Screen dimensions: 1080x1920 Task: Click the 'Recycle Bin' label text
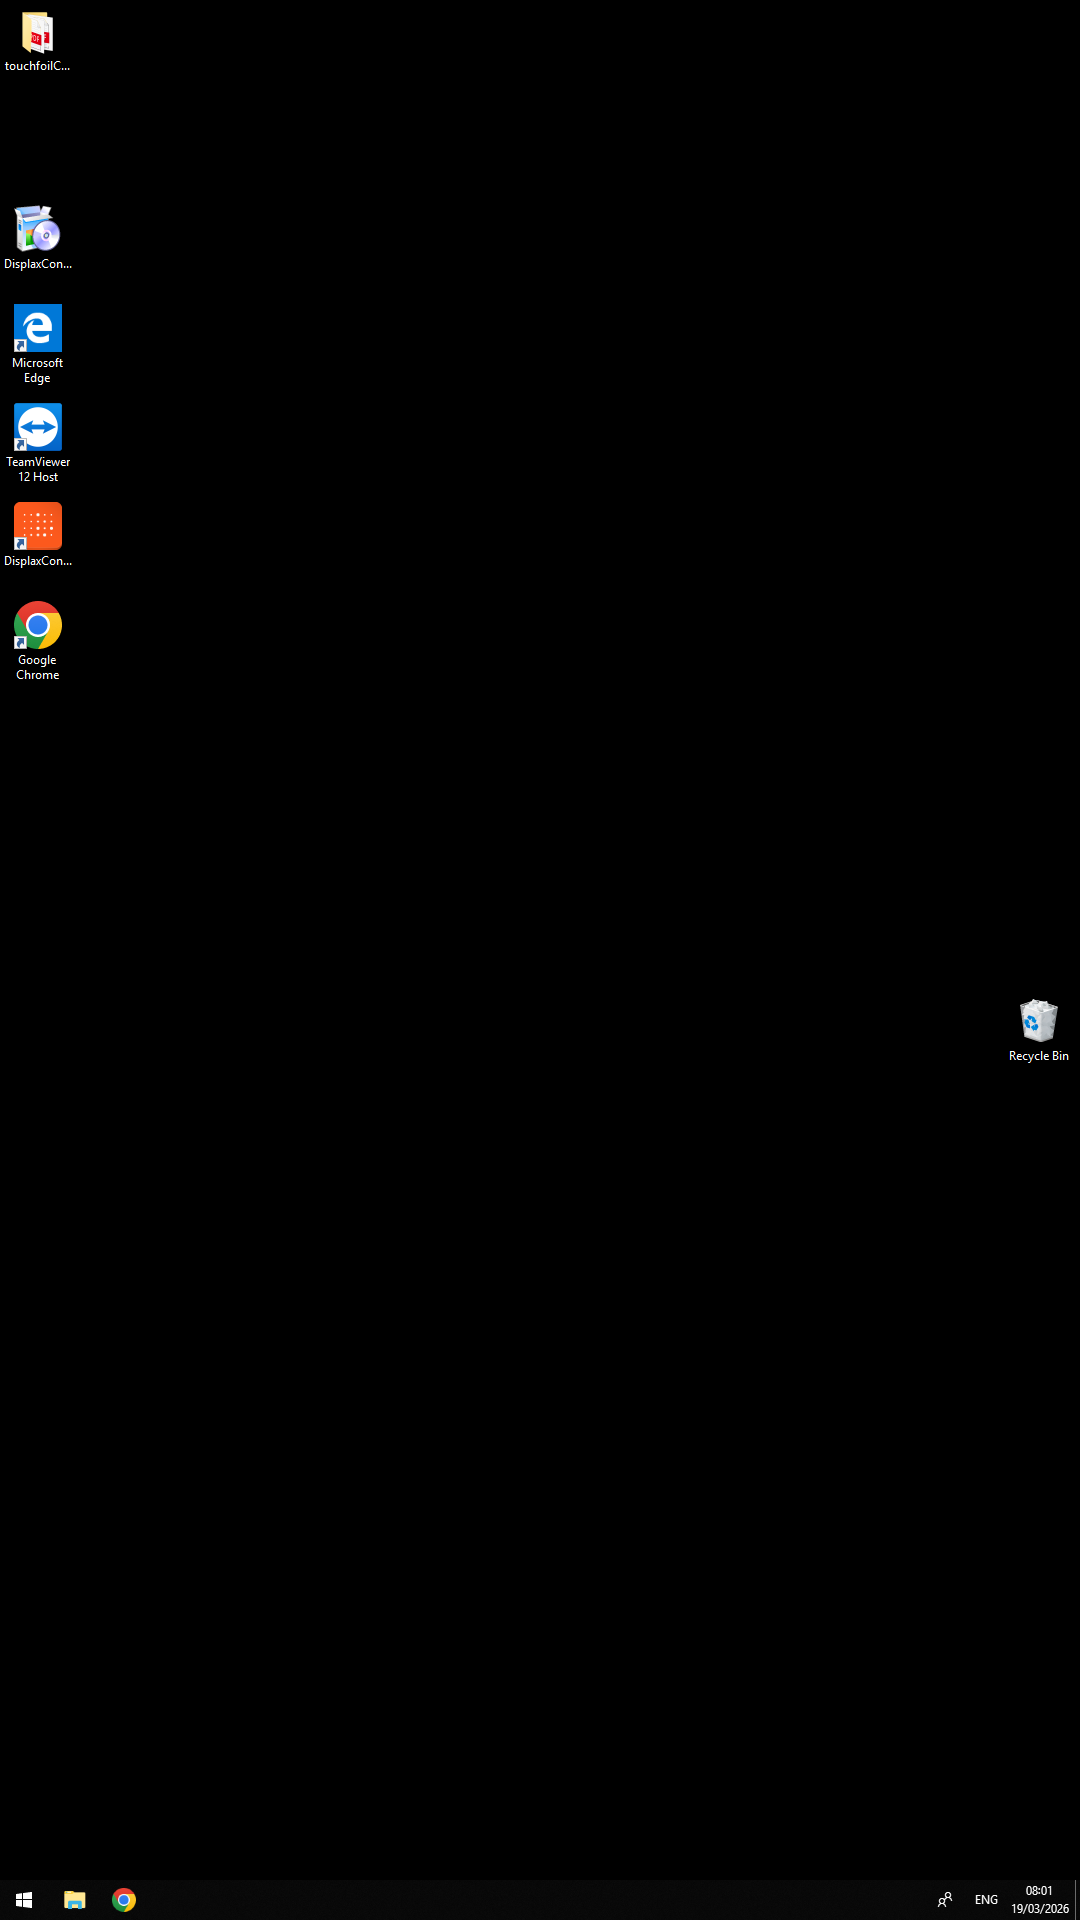tap(1038, 1056)
